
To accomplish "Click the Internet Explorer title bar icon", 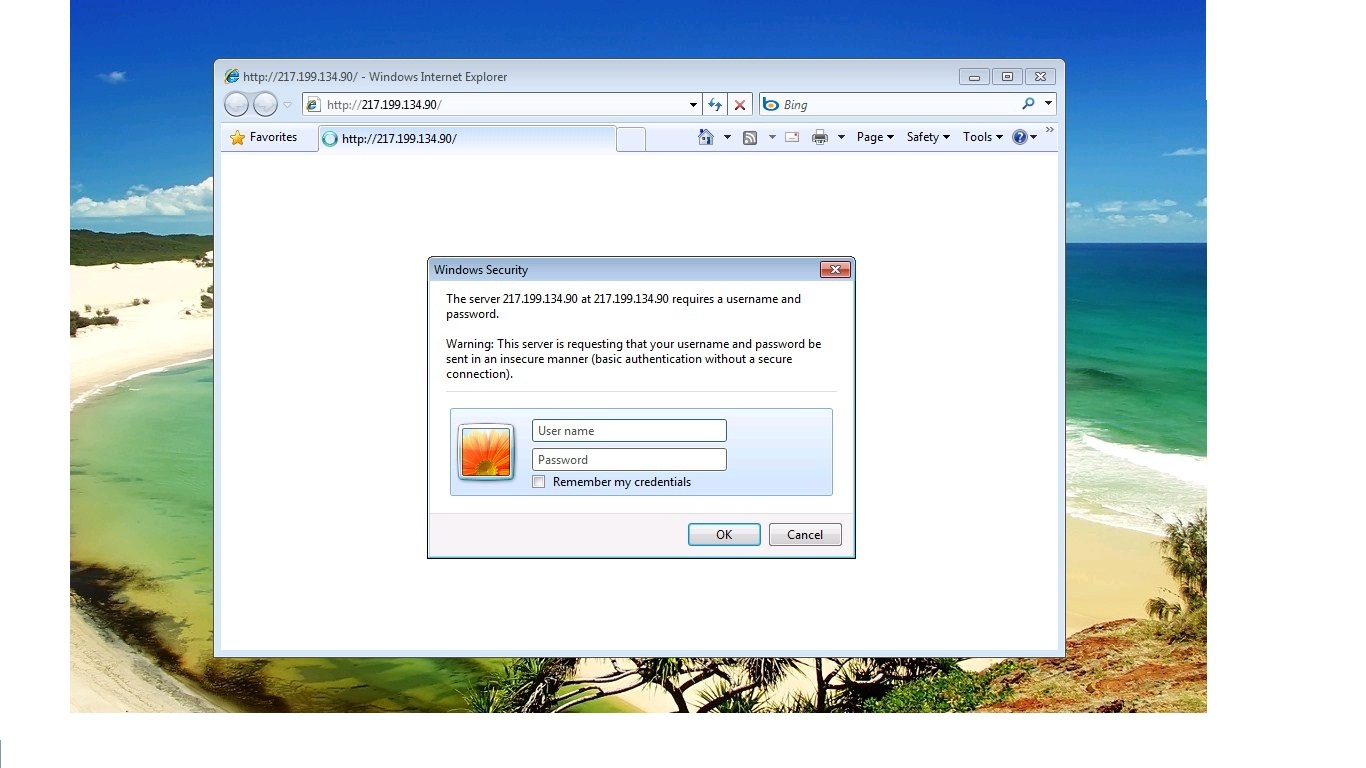I will click(x=232, y=76).
